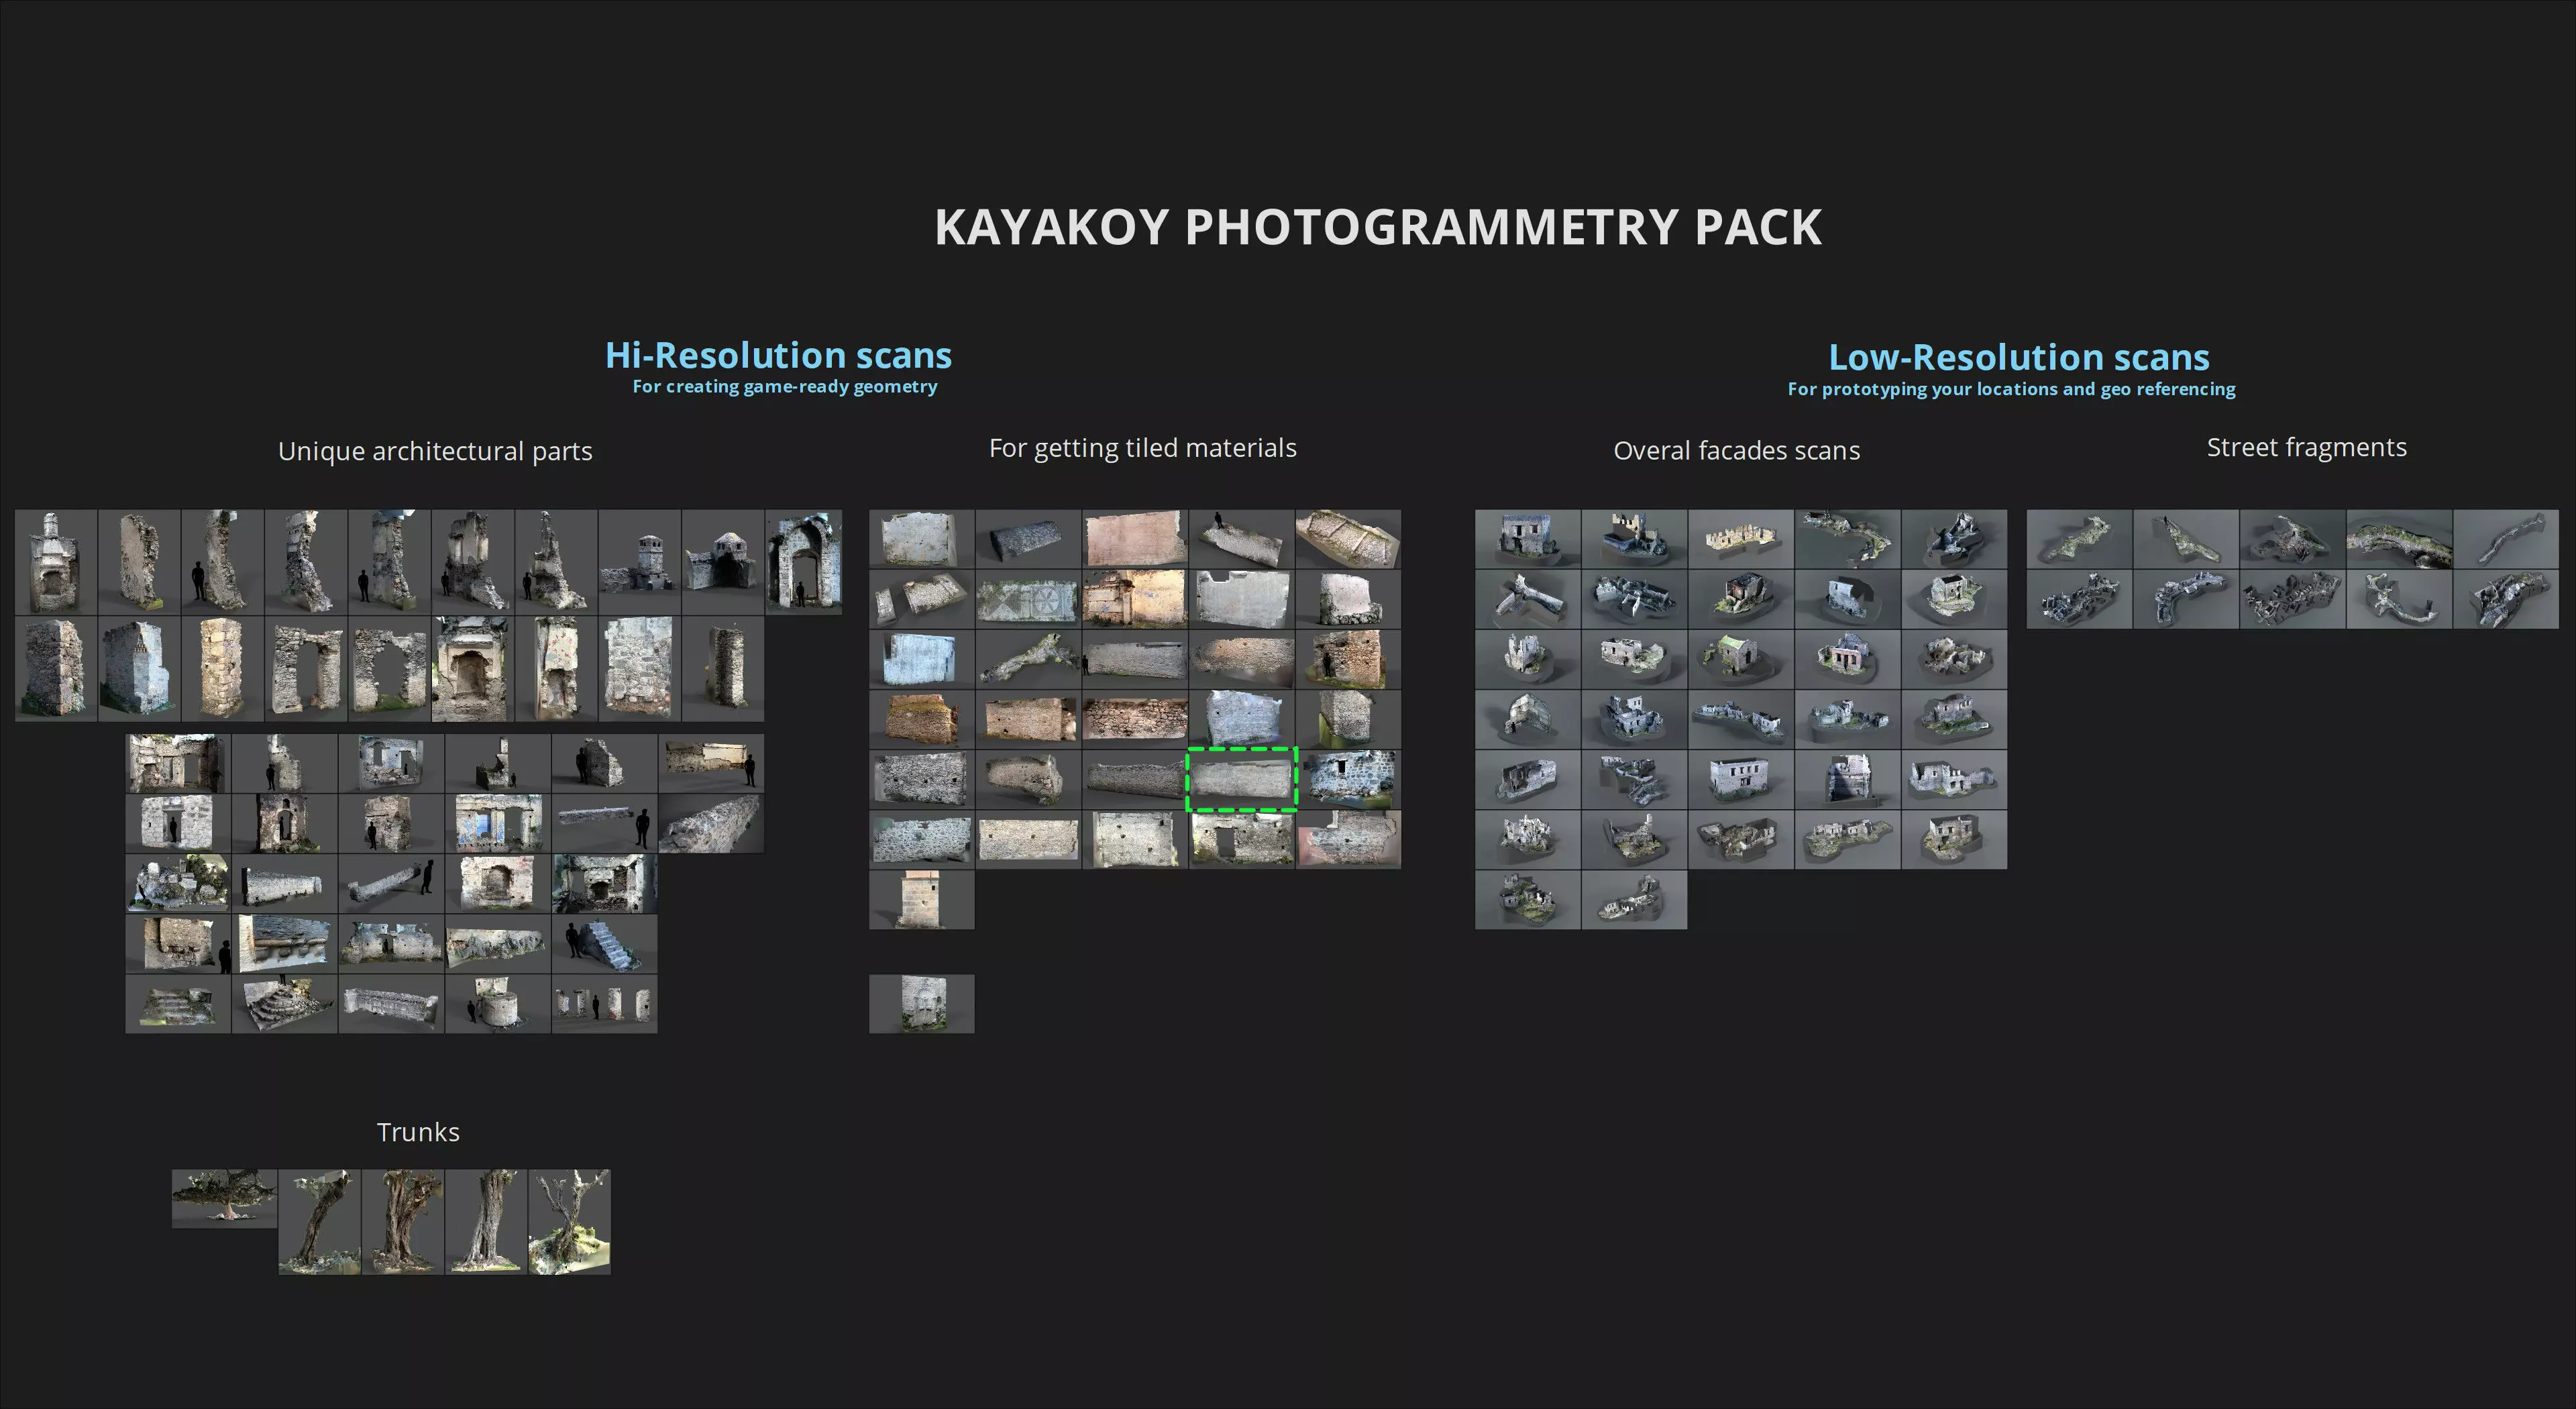Image resolution: width=2576 pixels, height=1409 pixels.
Task: Click the isolated bottom carved wall thumbnail
Action: point(921,1003)
